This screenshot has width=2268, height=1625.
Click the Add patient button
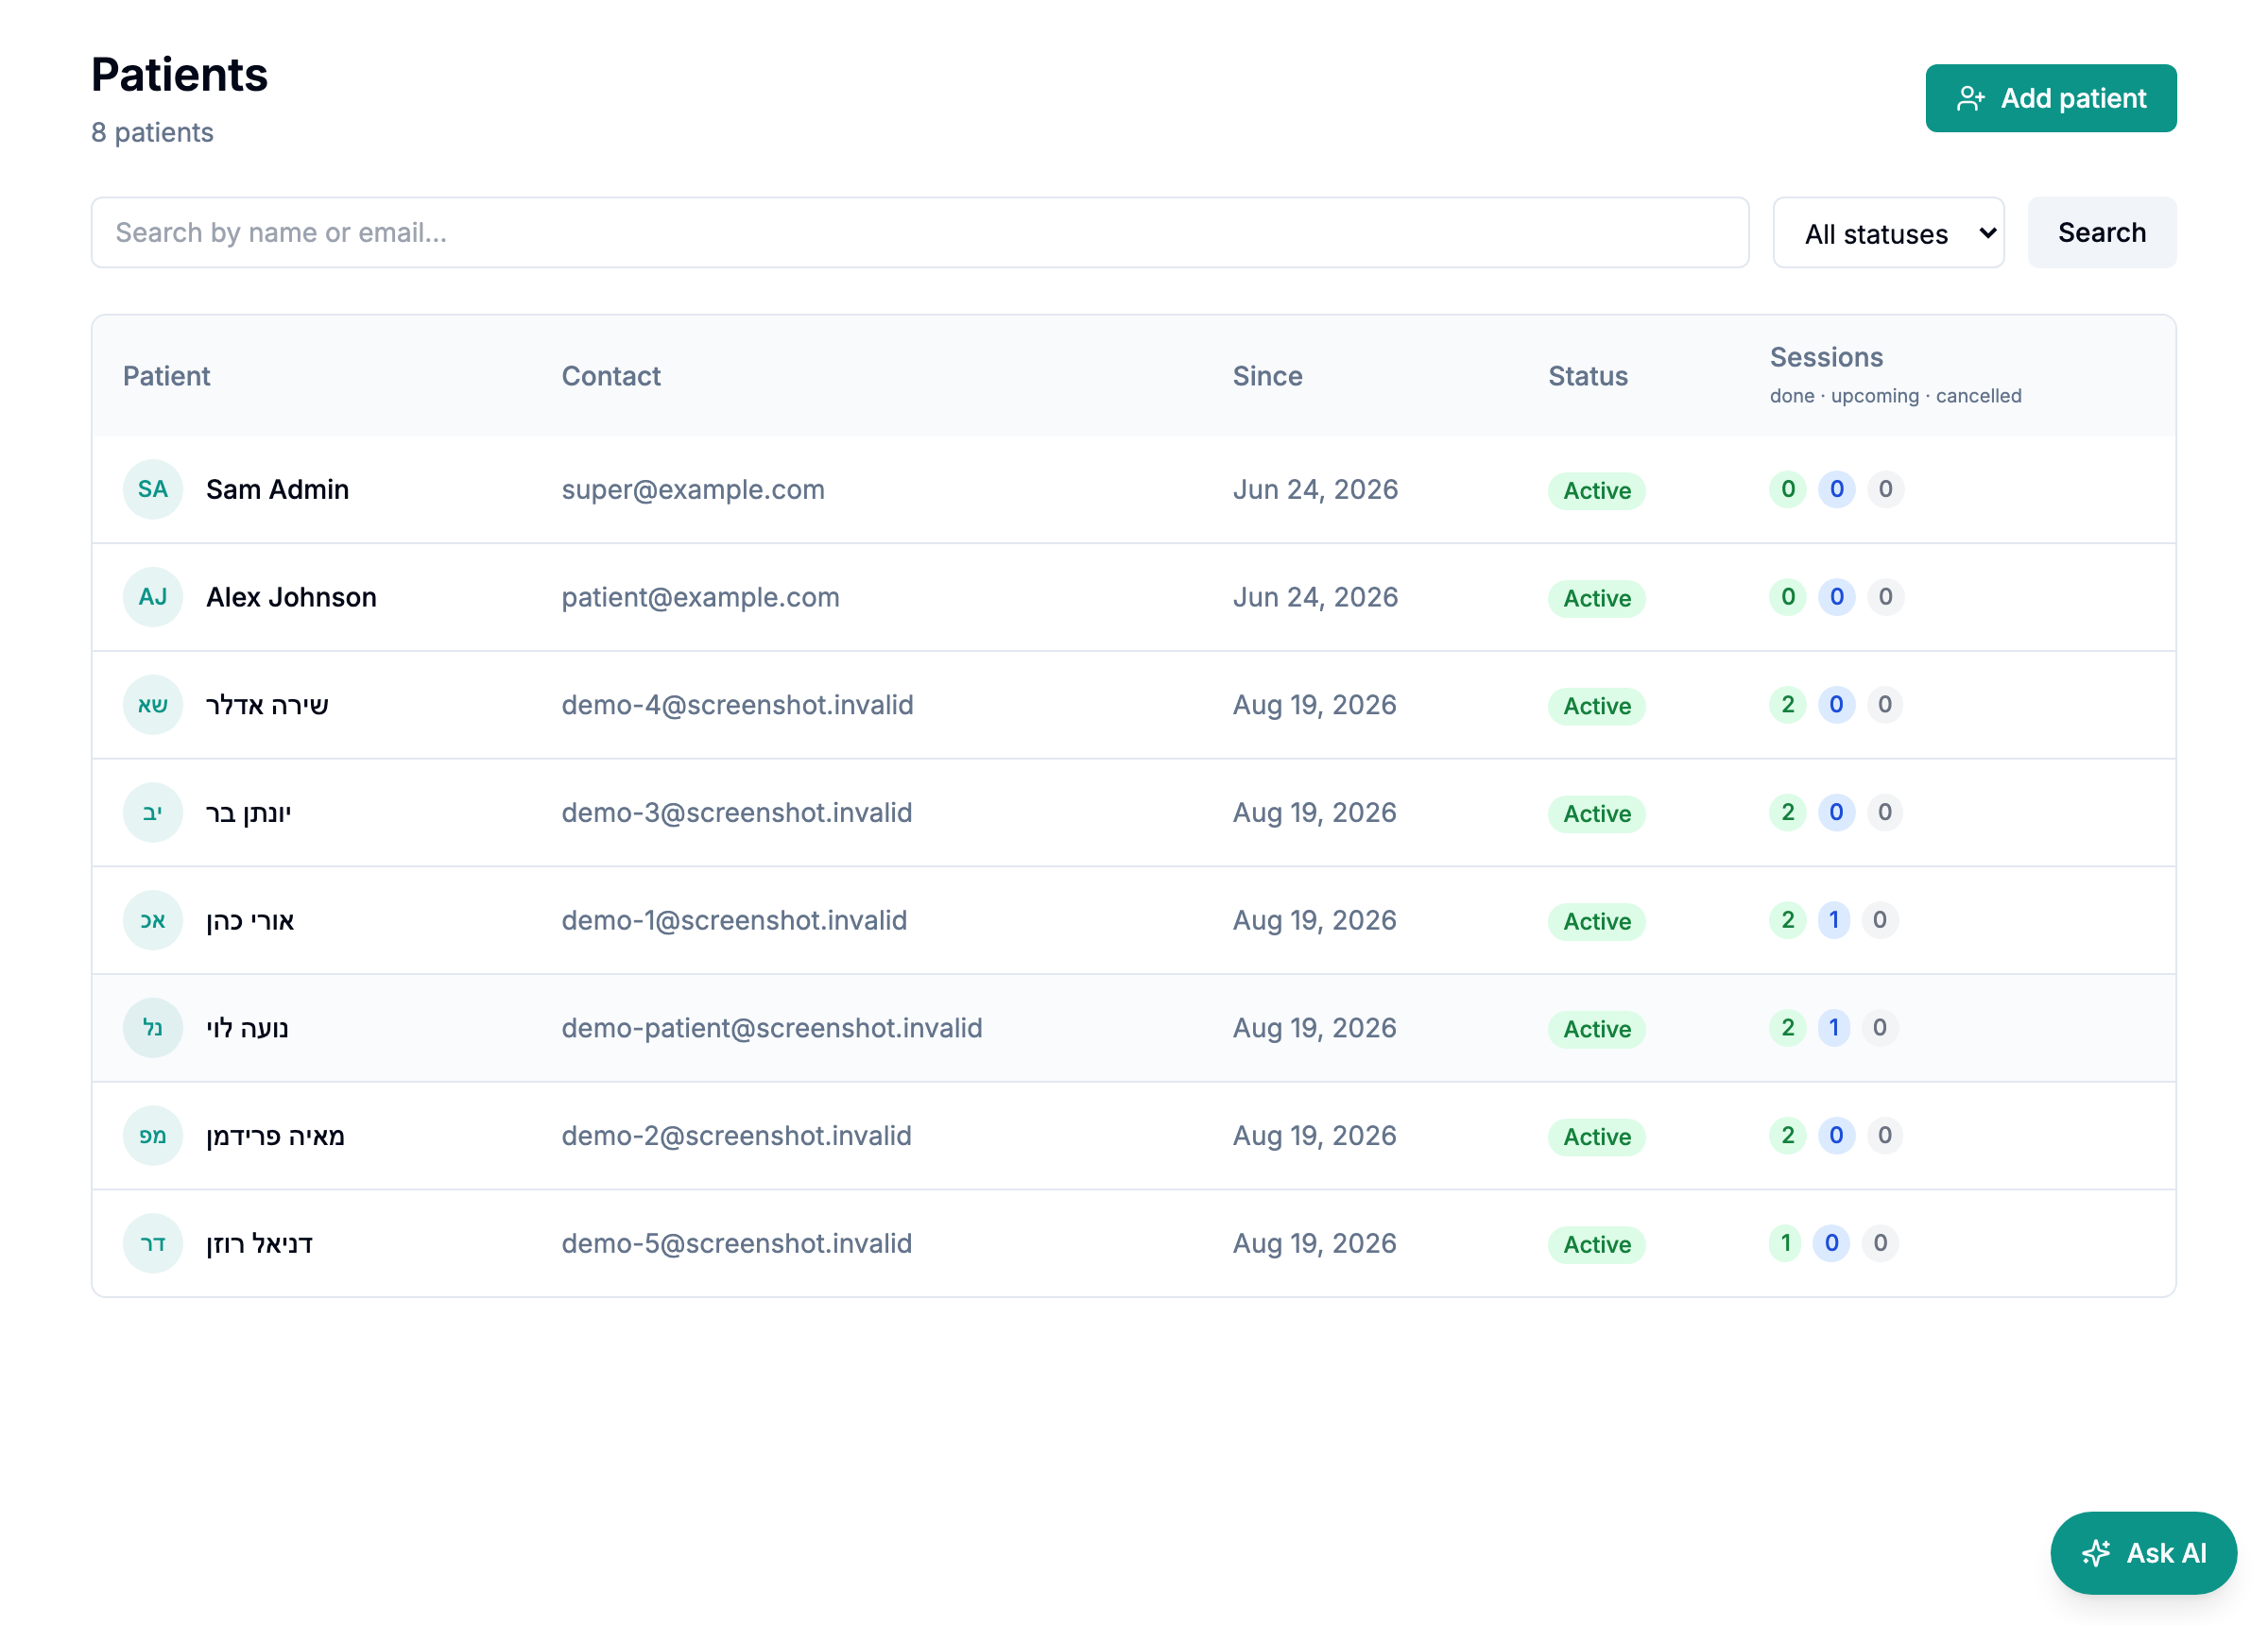click(2050, 98)
